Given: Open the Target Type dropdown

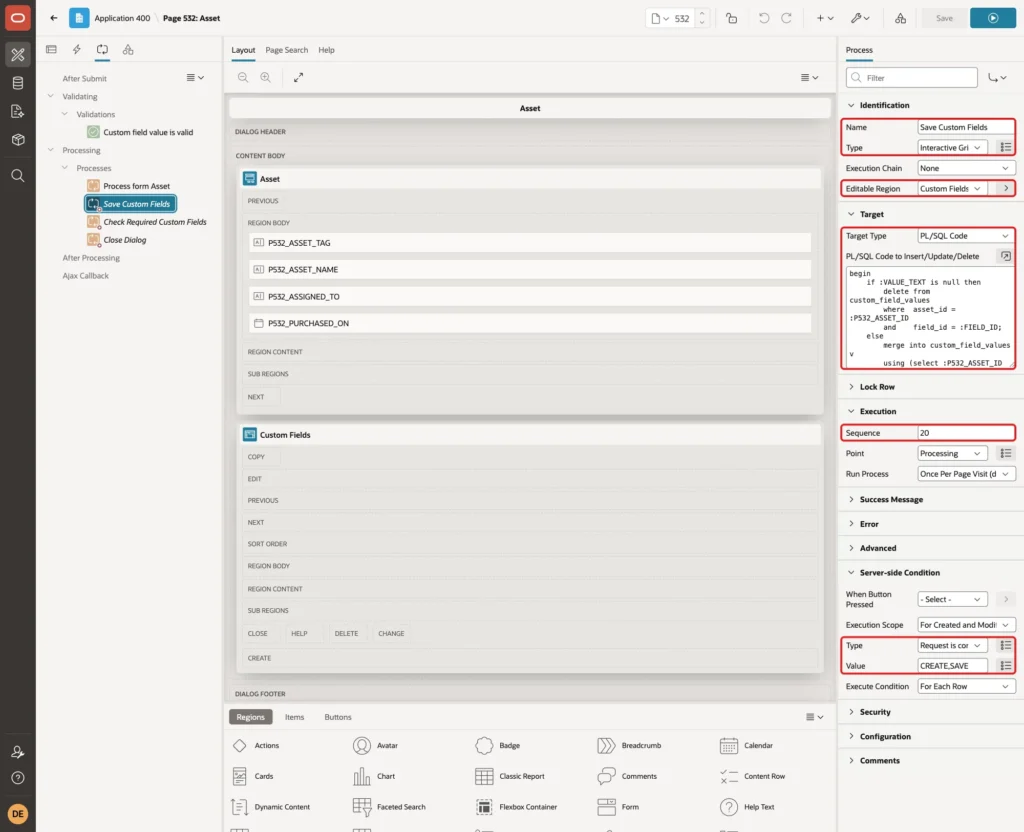Looking at the screenshot, I should coord(965,236).
